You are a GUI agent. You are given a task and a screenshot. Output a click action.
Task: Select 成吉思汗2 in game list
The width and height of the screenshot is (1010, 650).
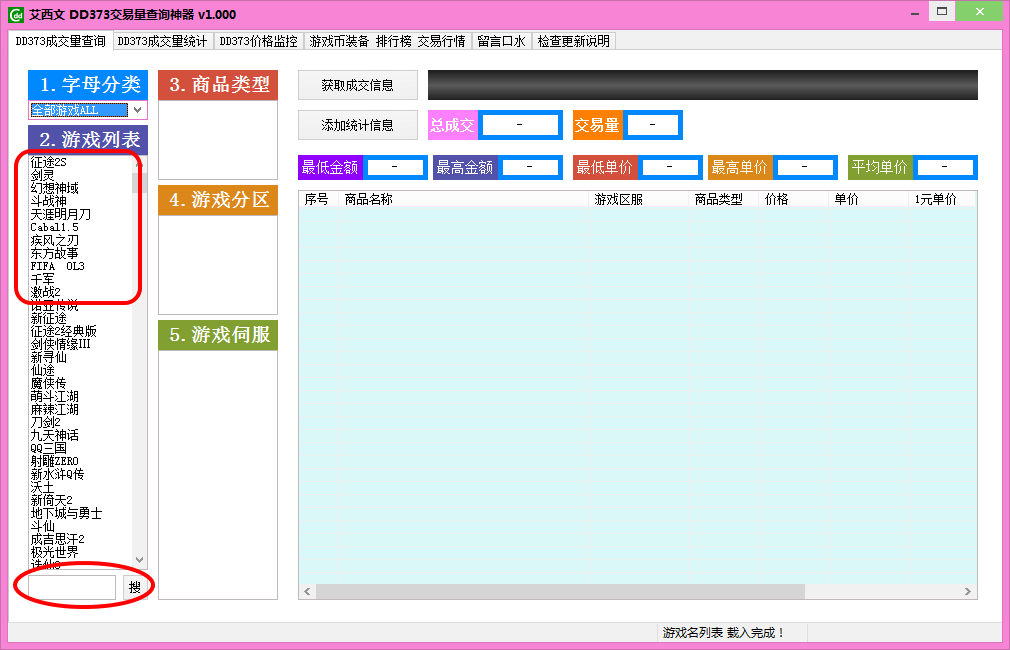[x=57, y=539]
